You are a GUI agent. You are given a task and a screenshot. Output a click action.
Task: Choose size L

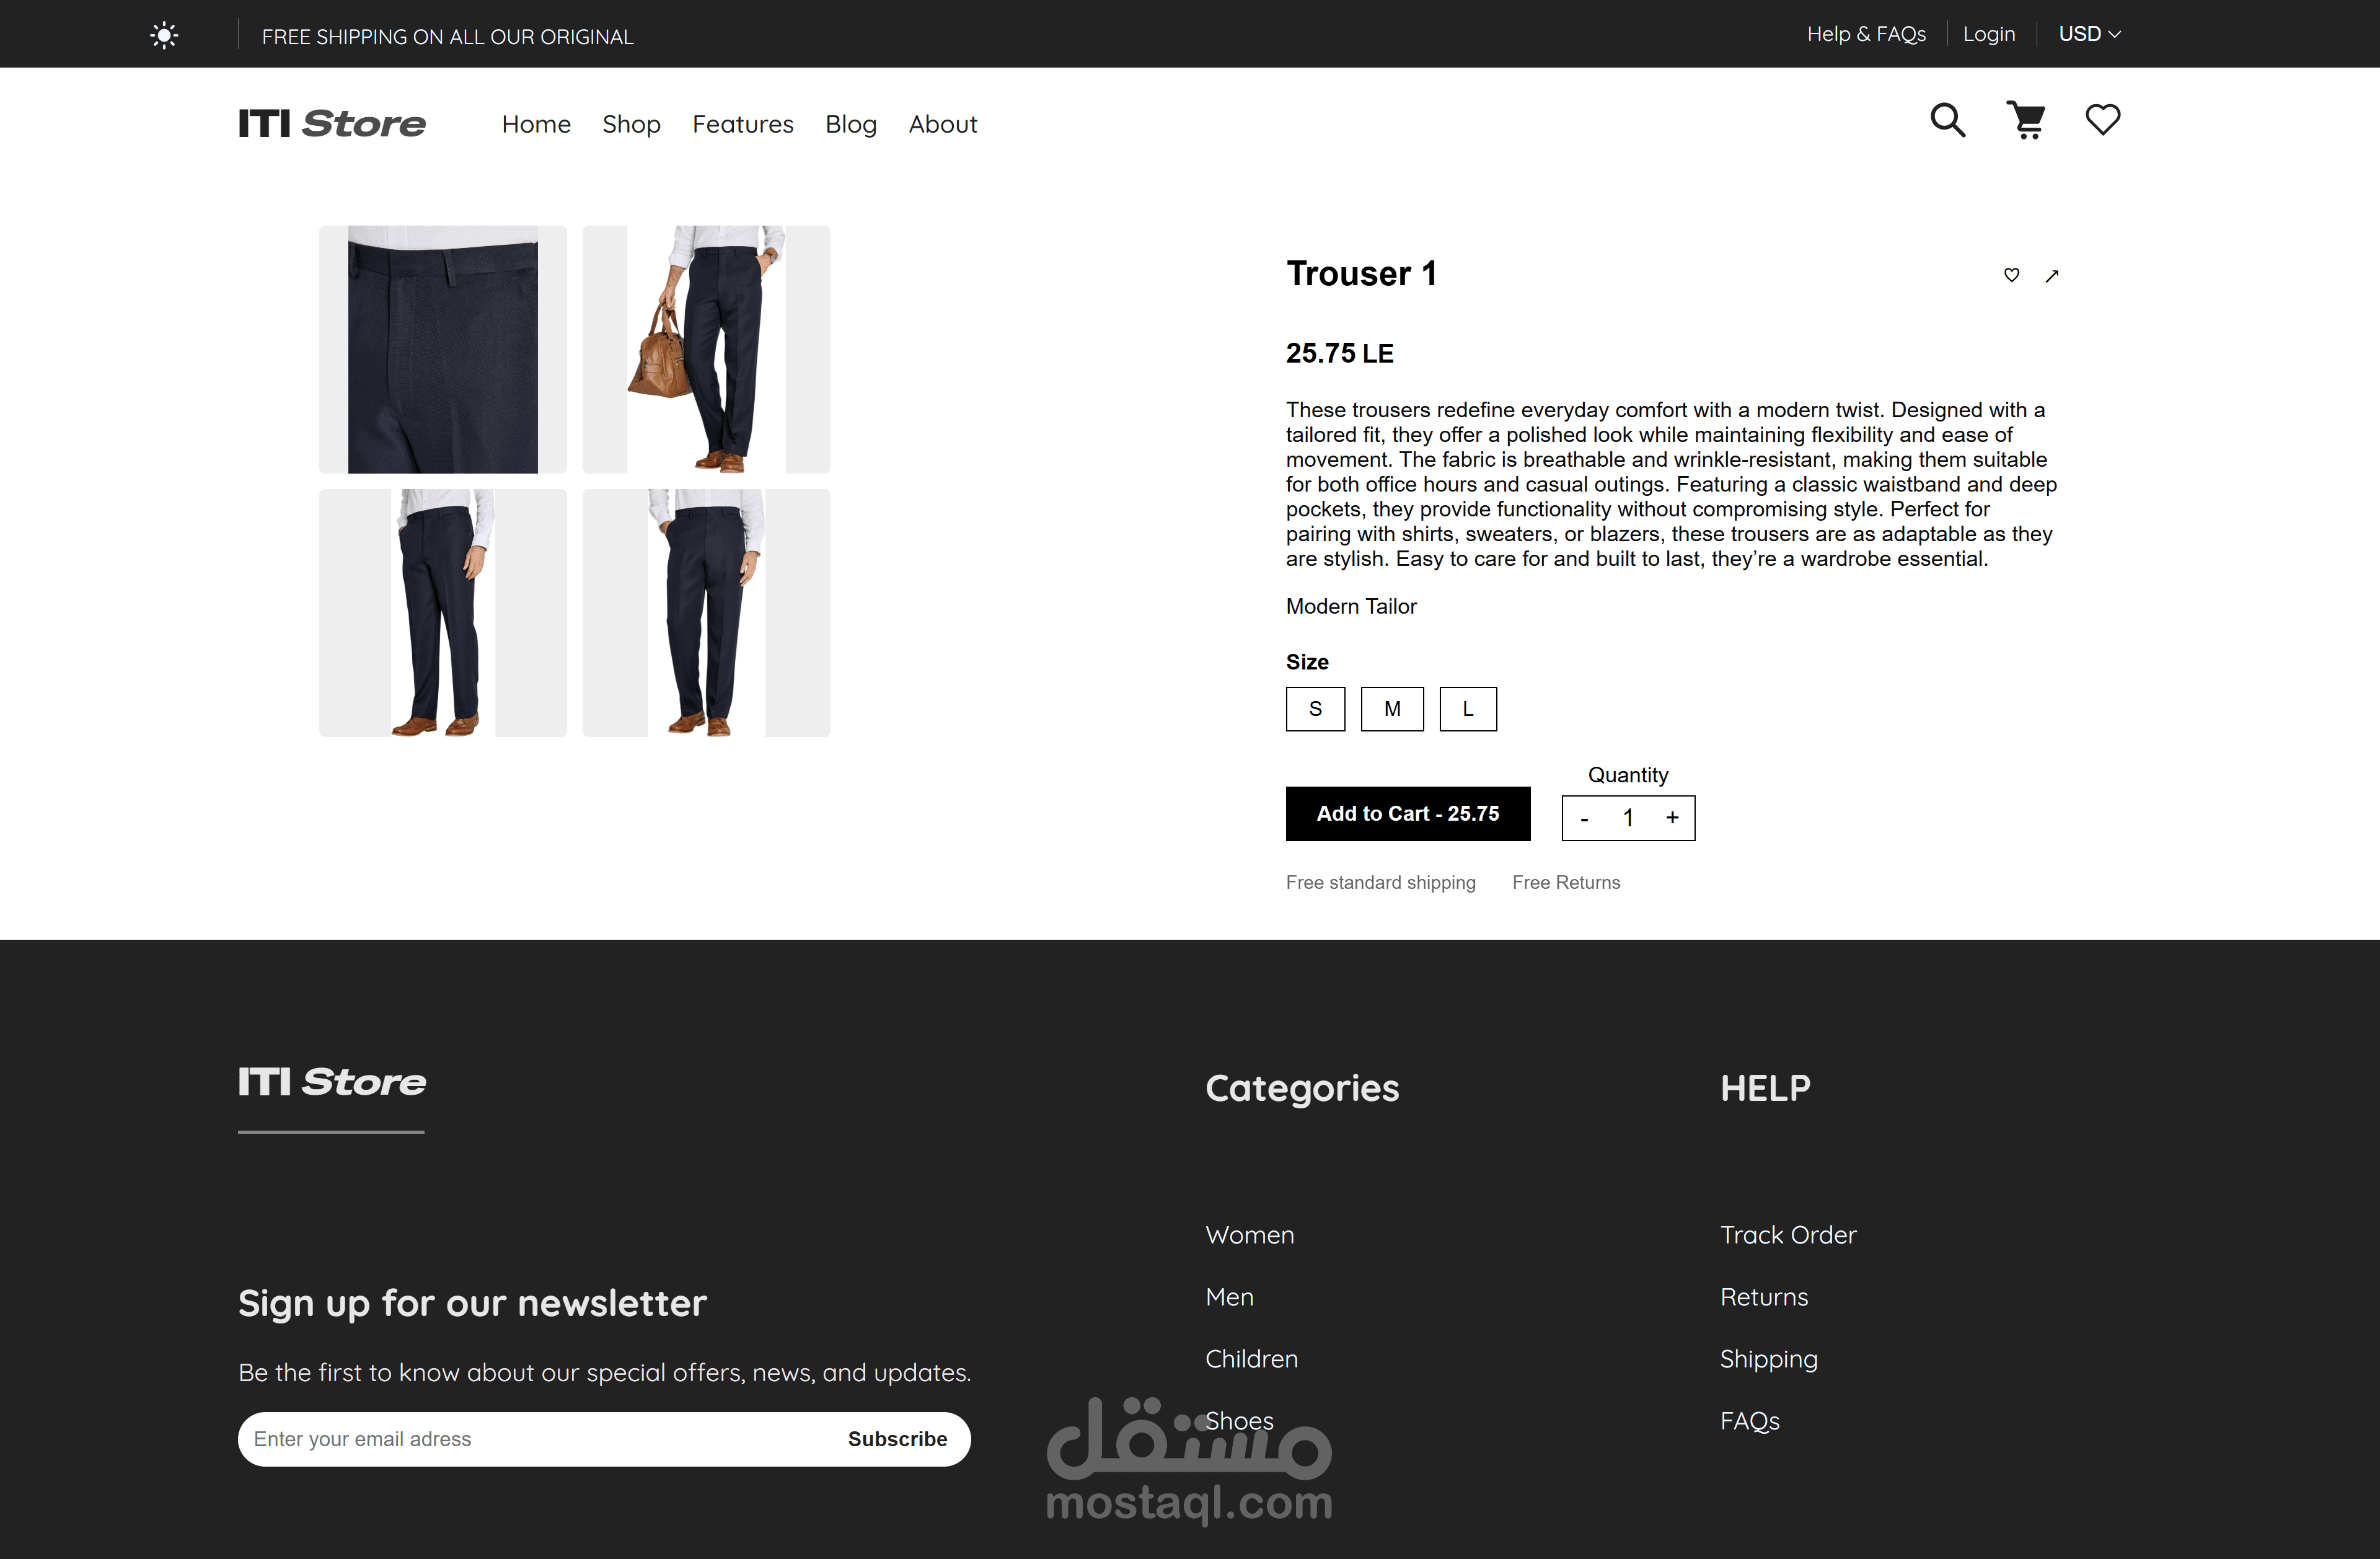tap(1468, 709)
